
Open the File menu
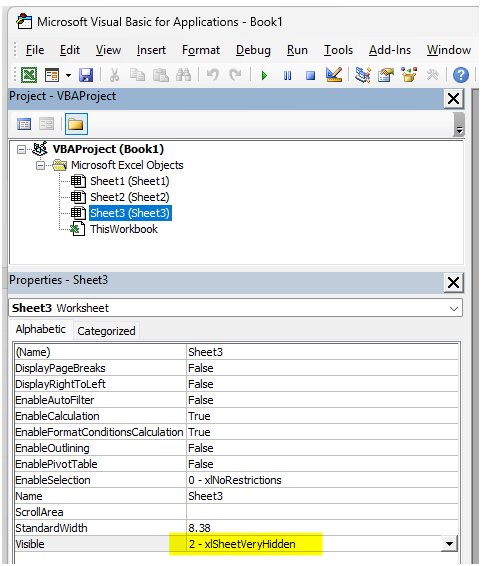(35, 50)
